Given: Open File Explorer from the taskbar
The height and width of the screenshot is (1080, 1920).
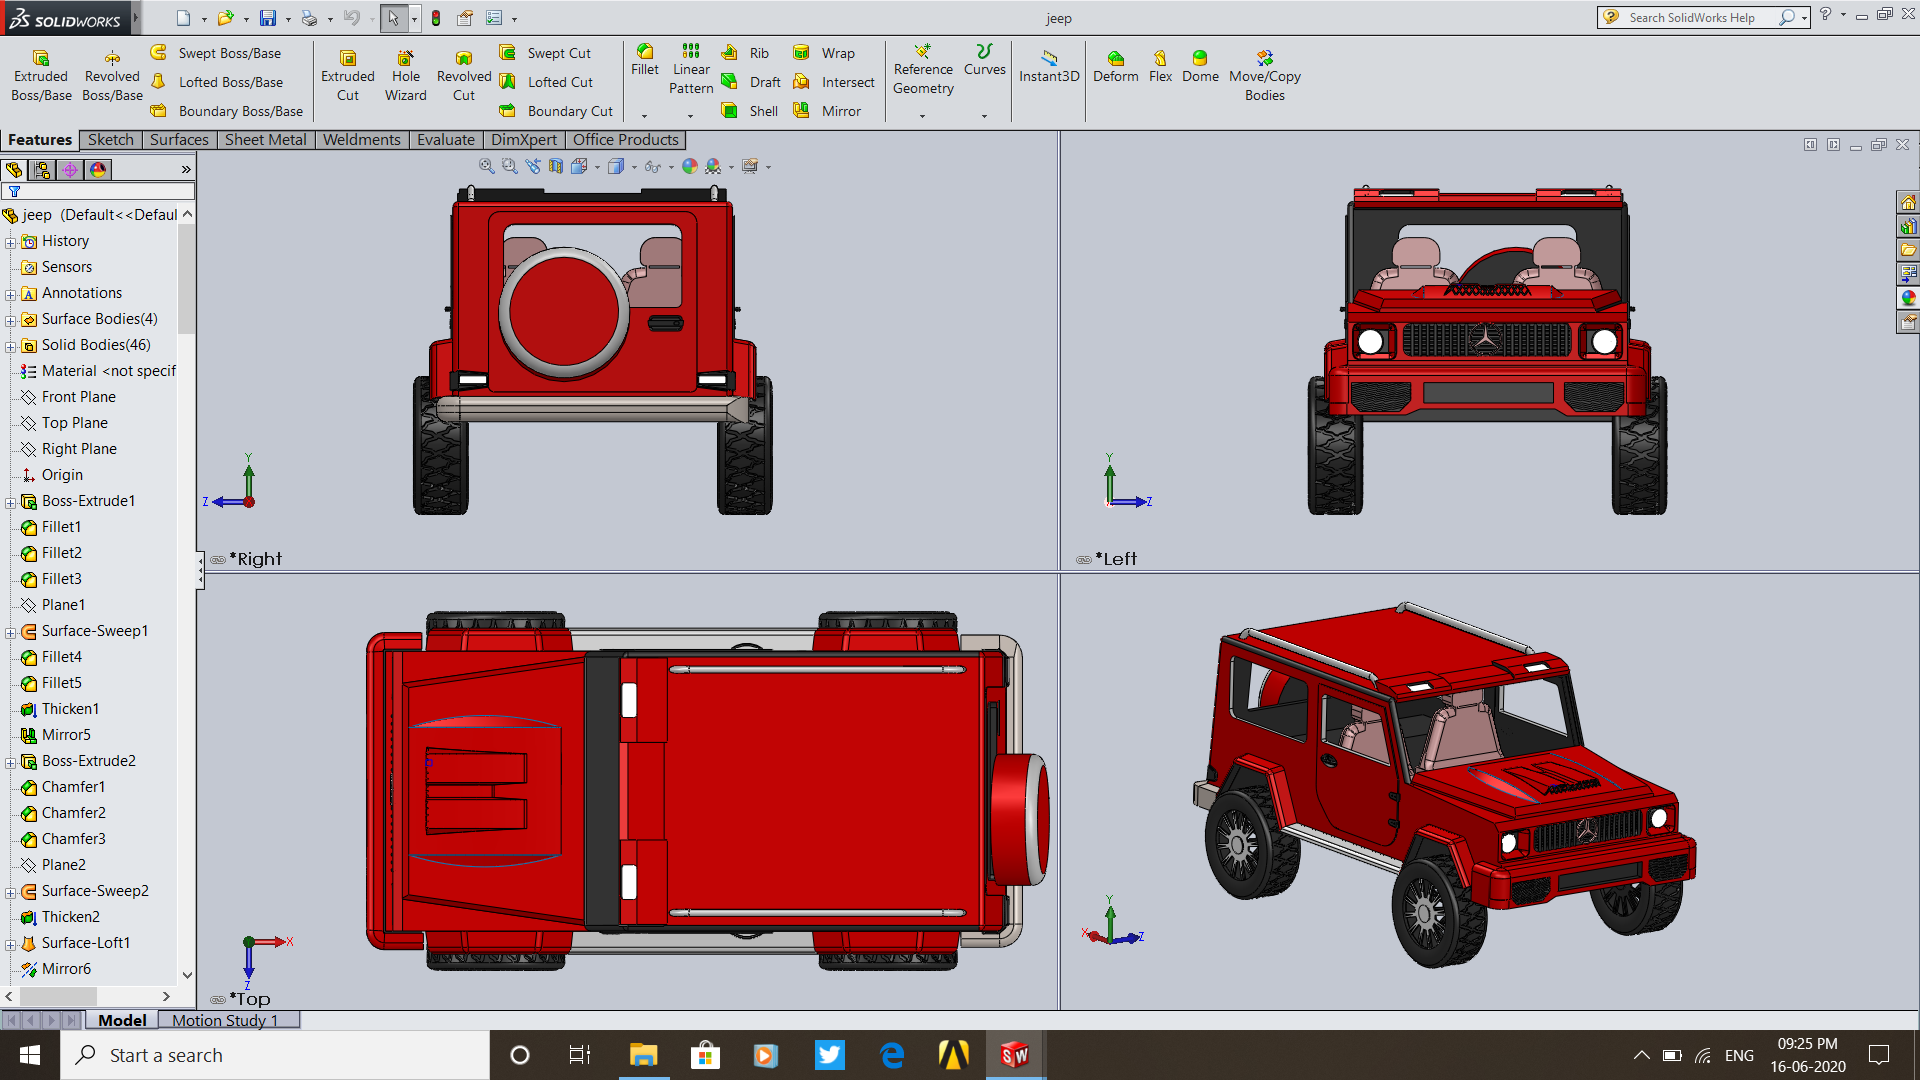Looking at the screenshot, I should pyautogui.click(x=643, y=1055).
